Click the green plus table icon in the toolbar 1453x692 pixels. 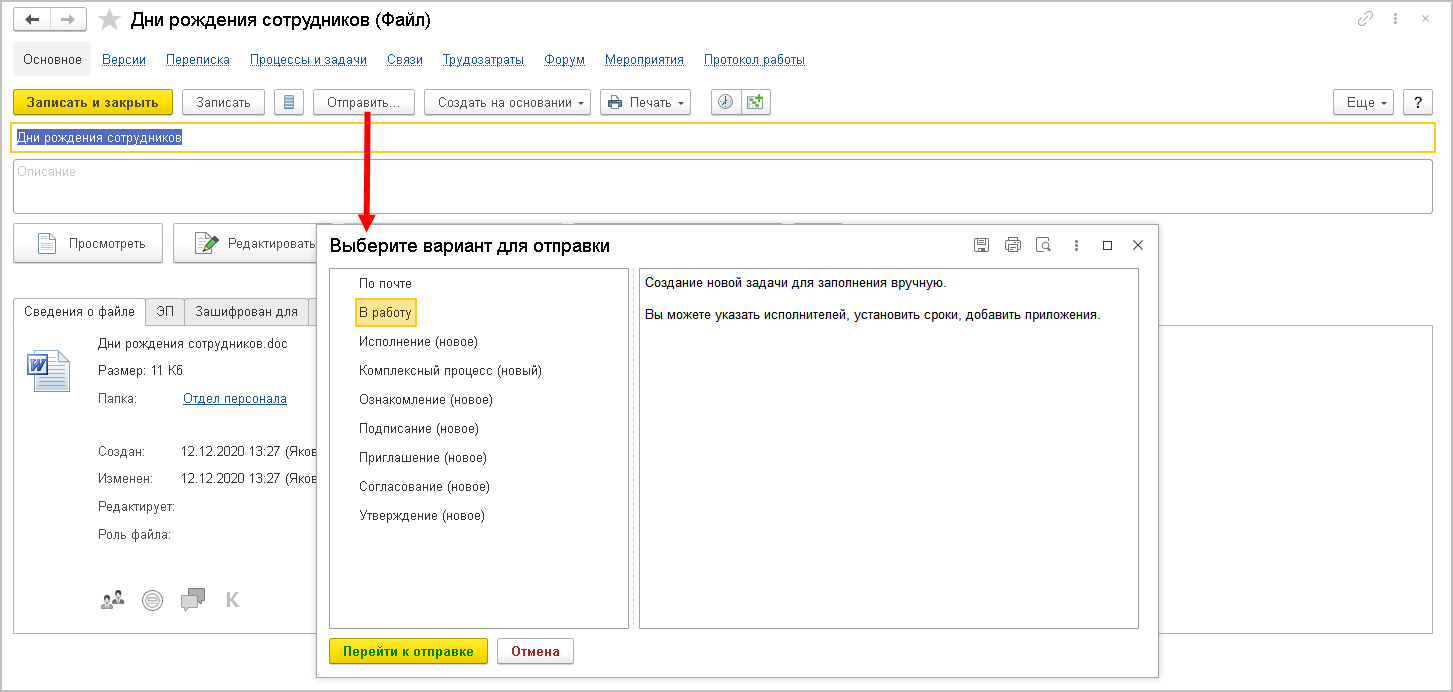755,102
